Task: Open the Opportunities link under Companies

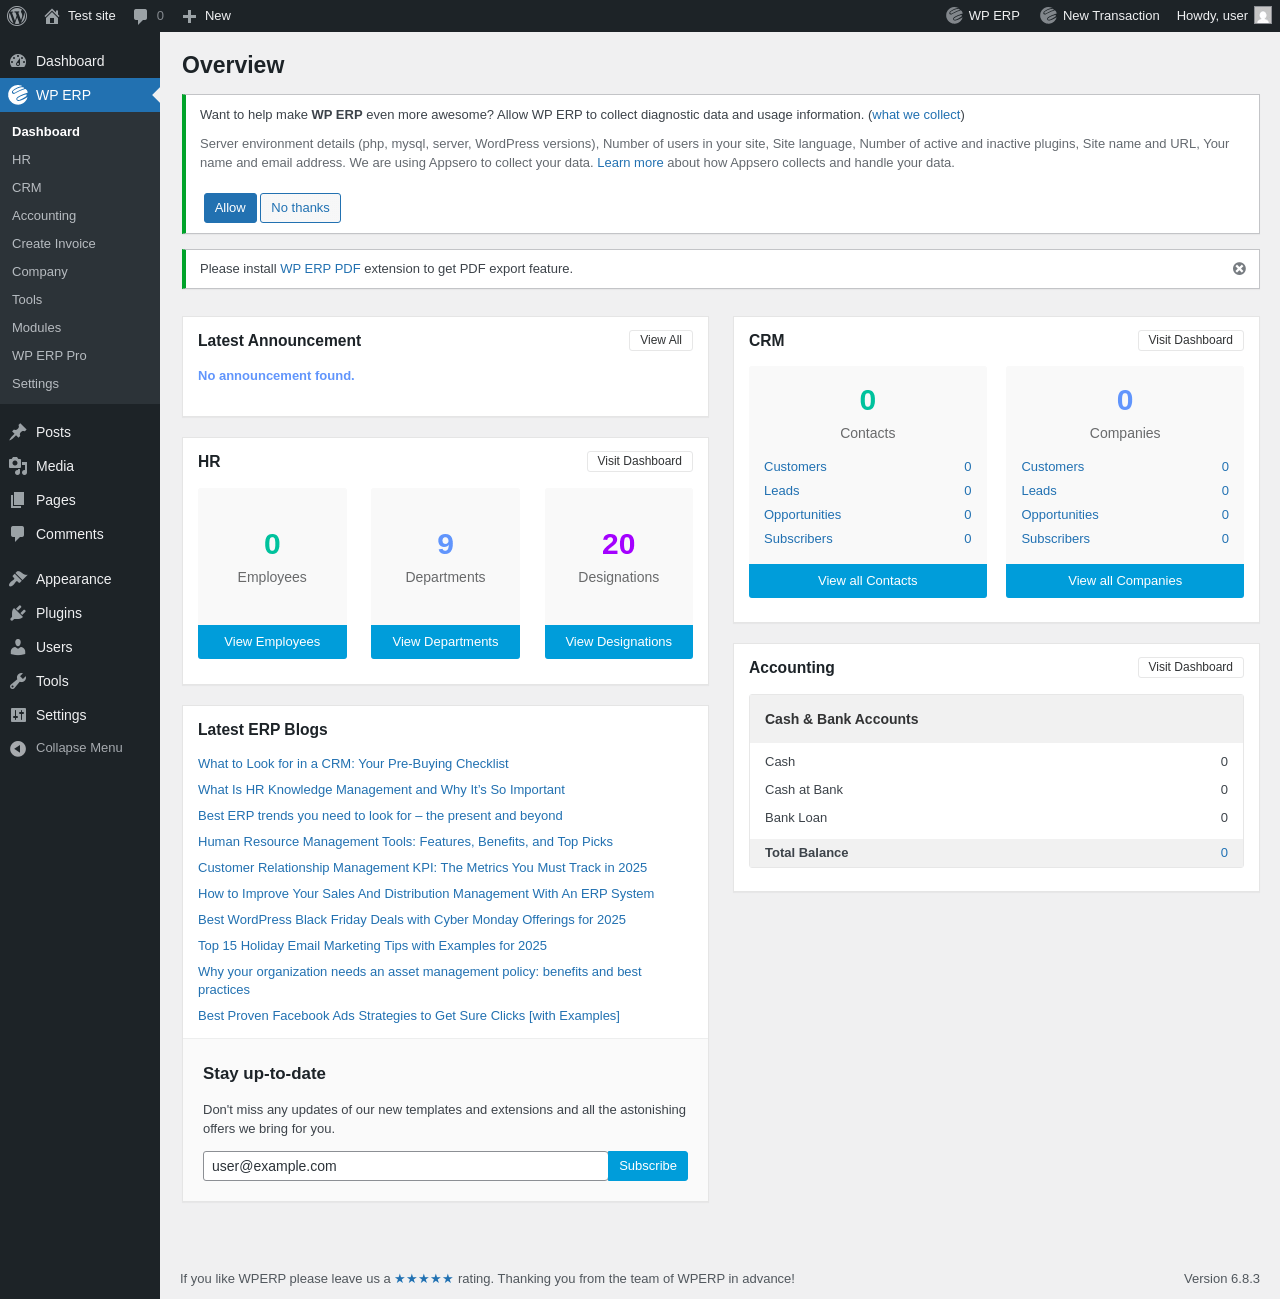Action: 1060,515
